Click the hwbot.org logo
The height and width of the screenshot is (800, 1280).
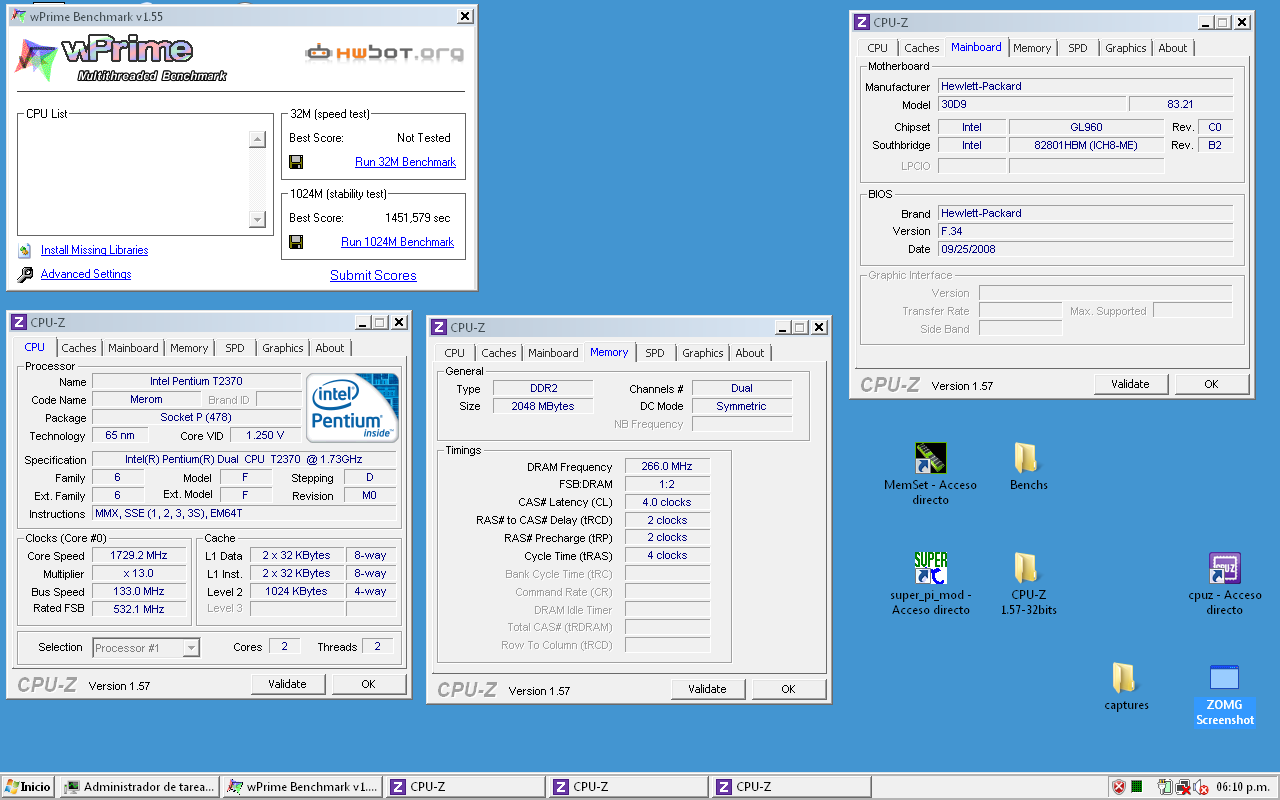pos(384,52)
